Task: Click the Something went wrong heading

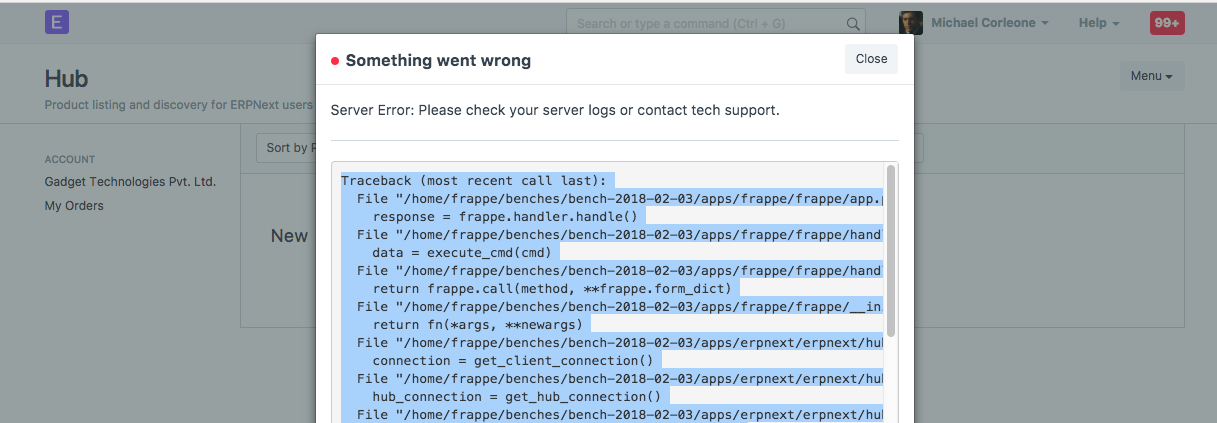Action: tap(438, 61)
